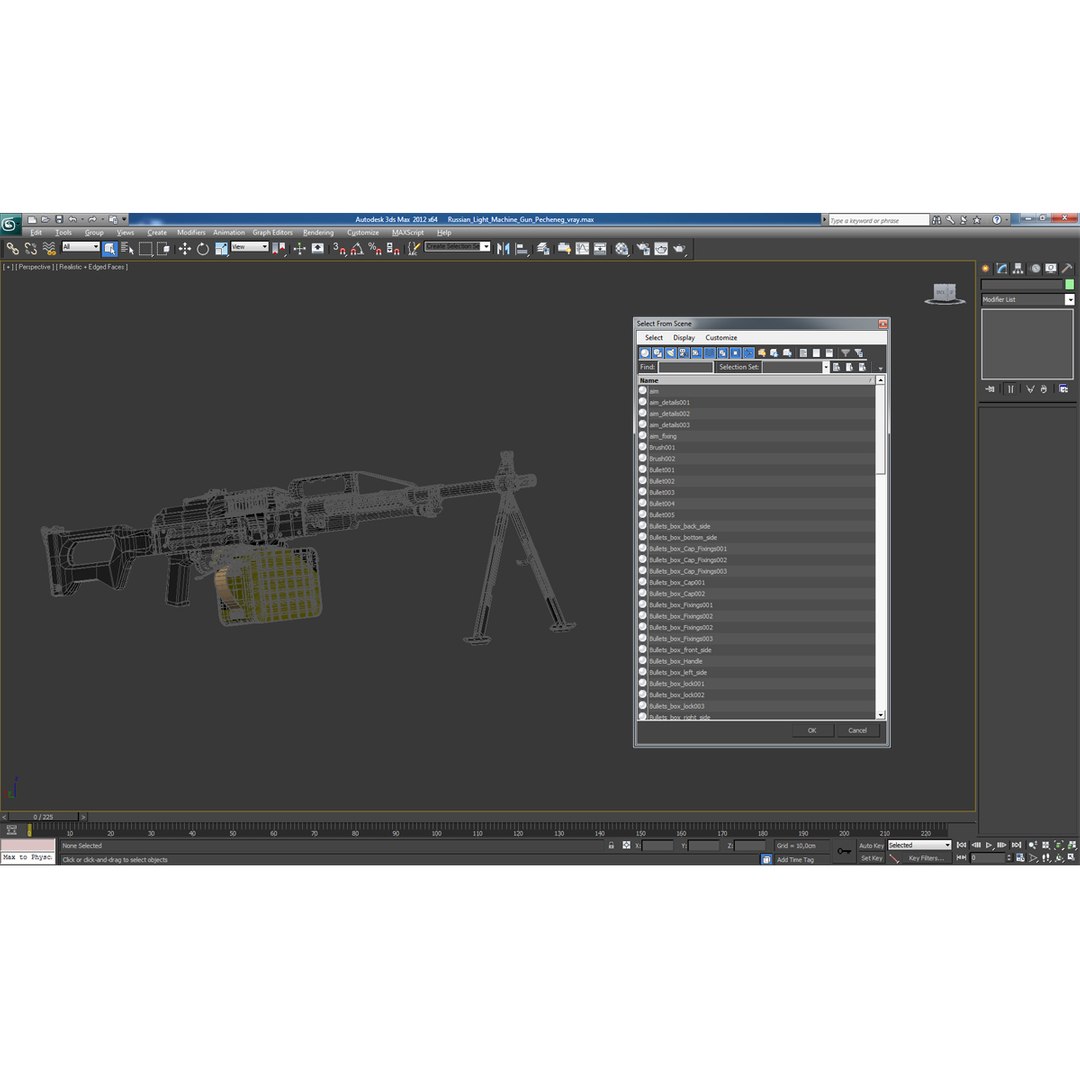
Task: Click OK in Select From Scene
Action: tap(812, 731)
